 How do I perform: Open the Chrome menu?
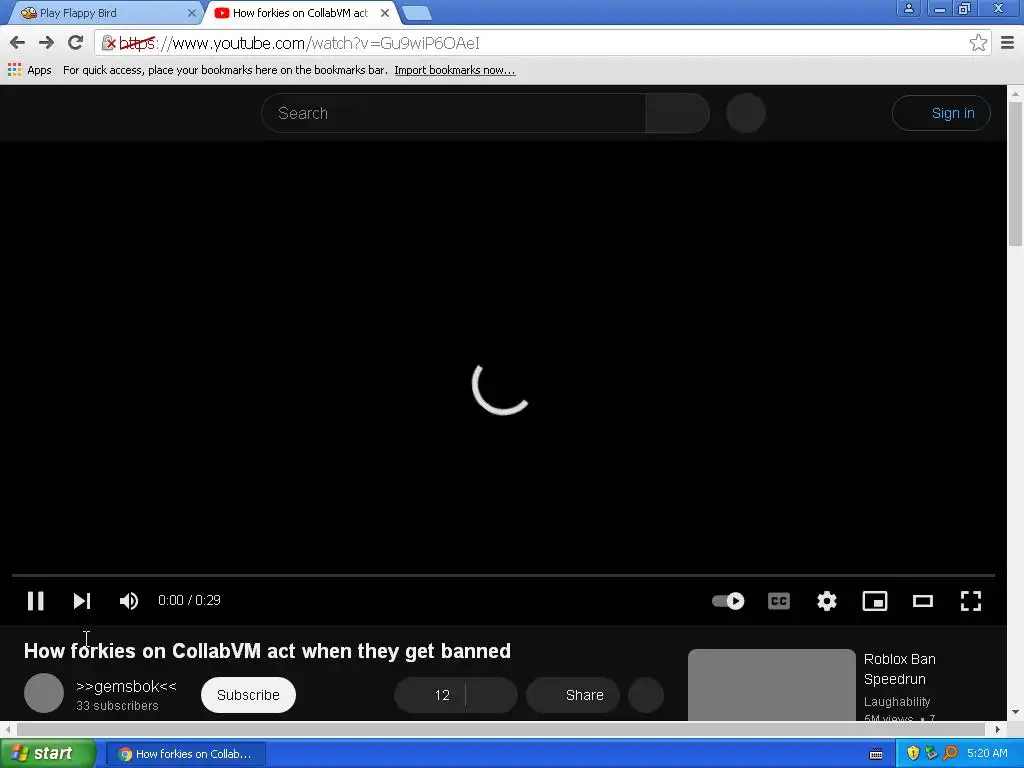click(x=1008, y=43)
